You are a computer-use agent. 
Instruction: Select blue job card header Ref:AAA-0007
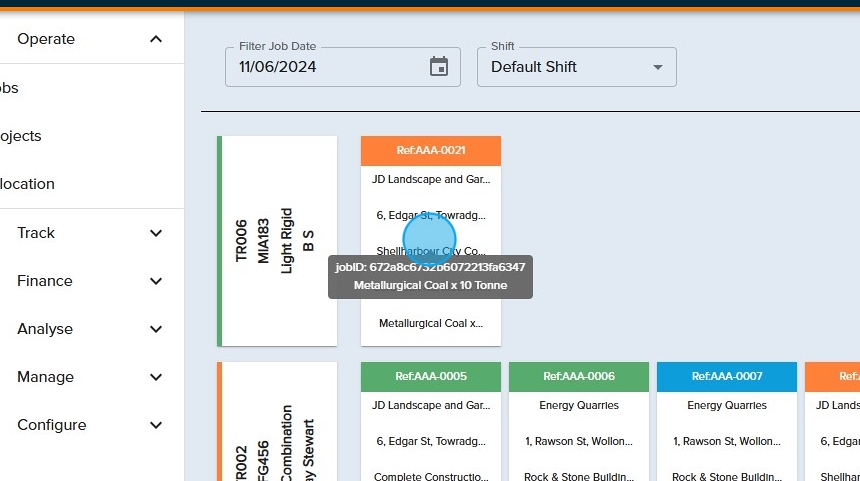click(726, 376)
